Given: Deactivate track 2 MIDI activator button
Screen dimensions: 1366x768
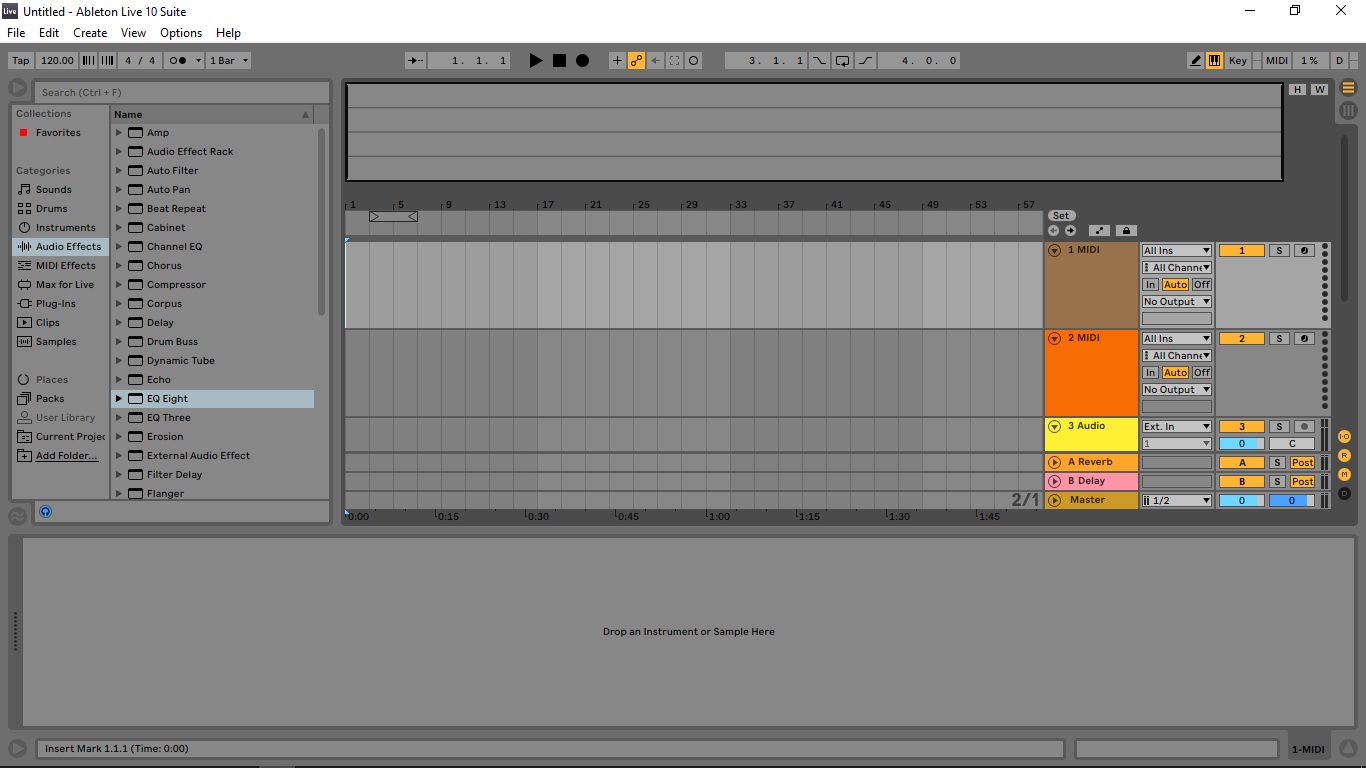Looking at the screenshot, I should [x=1242, y=339].
